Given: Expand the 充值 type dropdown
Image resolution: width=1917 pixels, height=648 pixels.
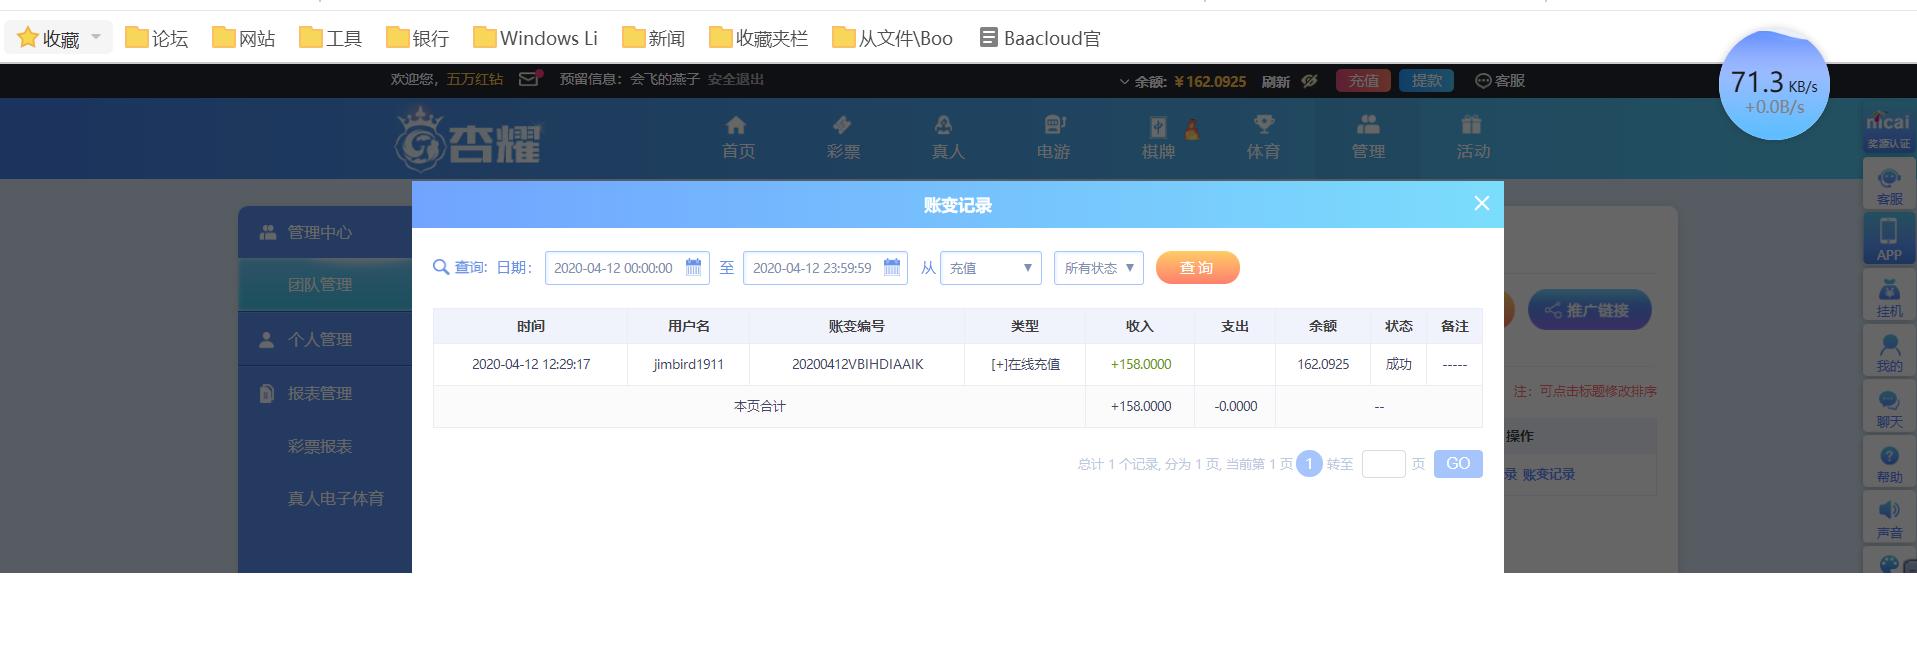Looking at the screenshot, I should click(x=991, y=268).
